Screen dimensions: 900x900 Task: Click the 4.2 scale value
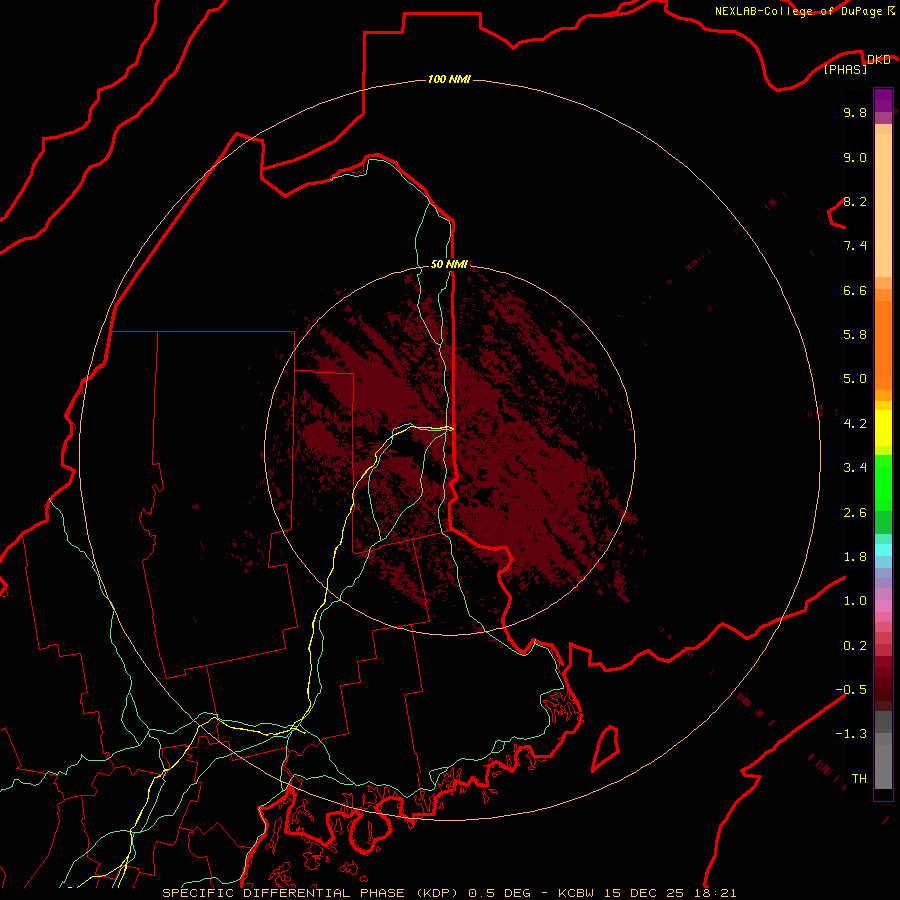point(855,424)
